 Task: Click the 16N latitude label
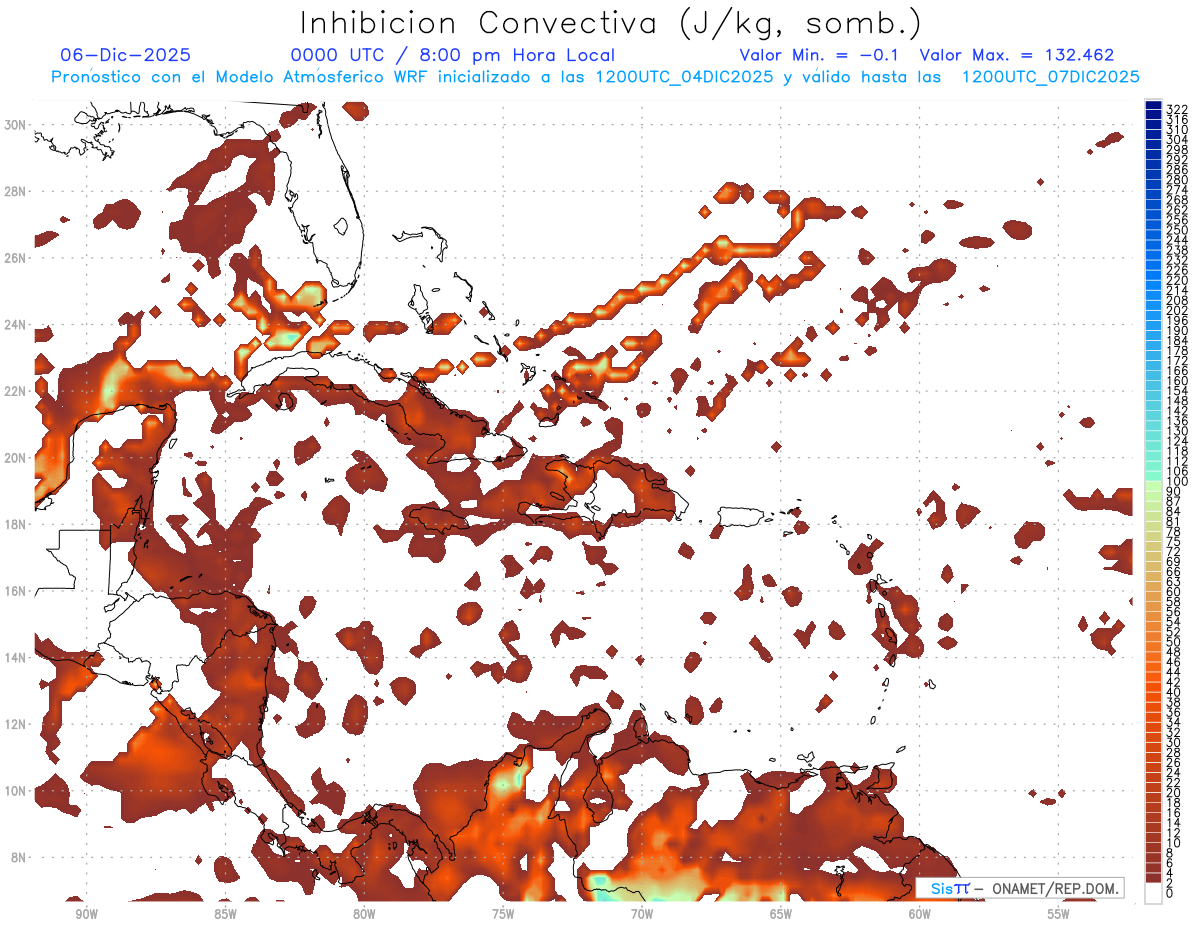pyautogui.click(x=15, y=591)
